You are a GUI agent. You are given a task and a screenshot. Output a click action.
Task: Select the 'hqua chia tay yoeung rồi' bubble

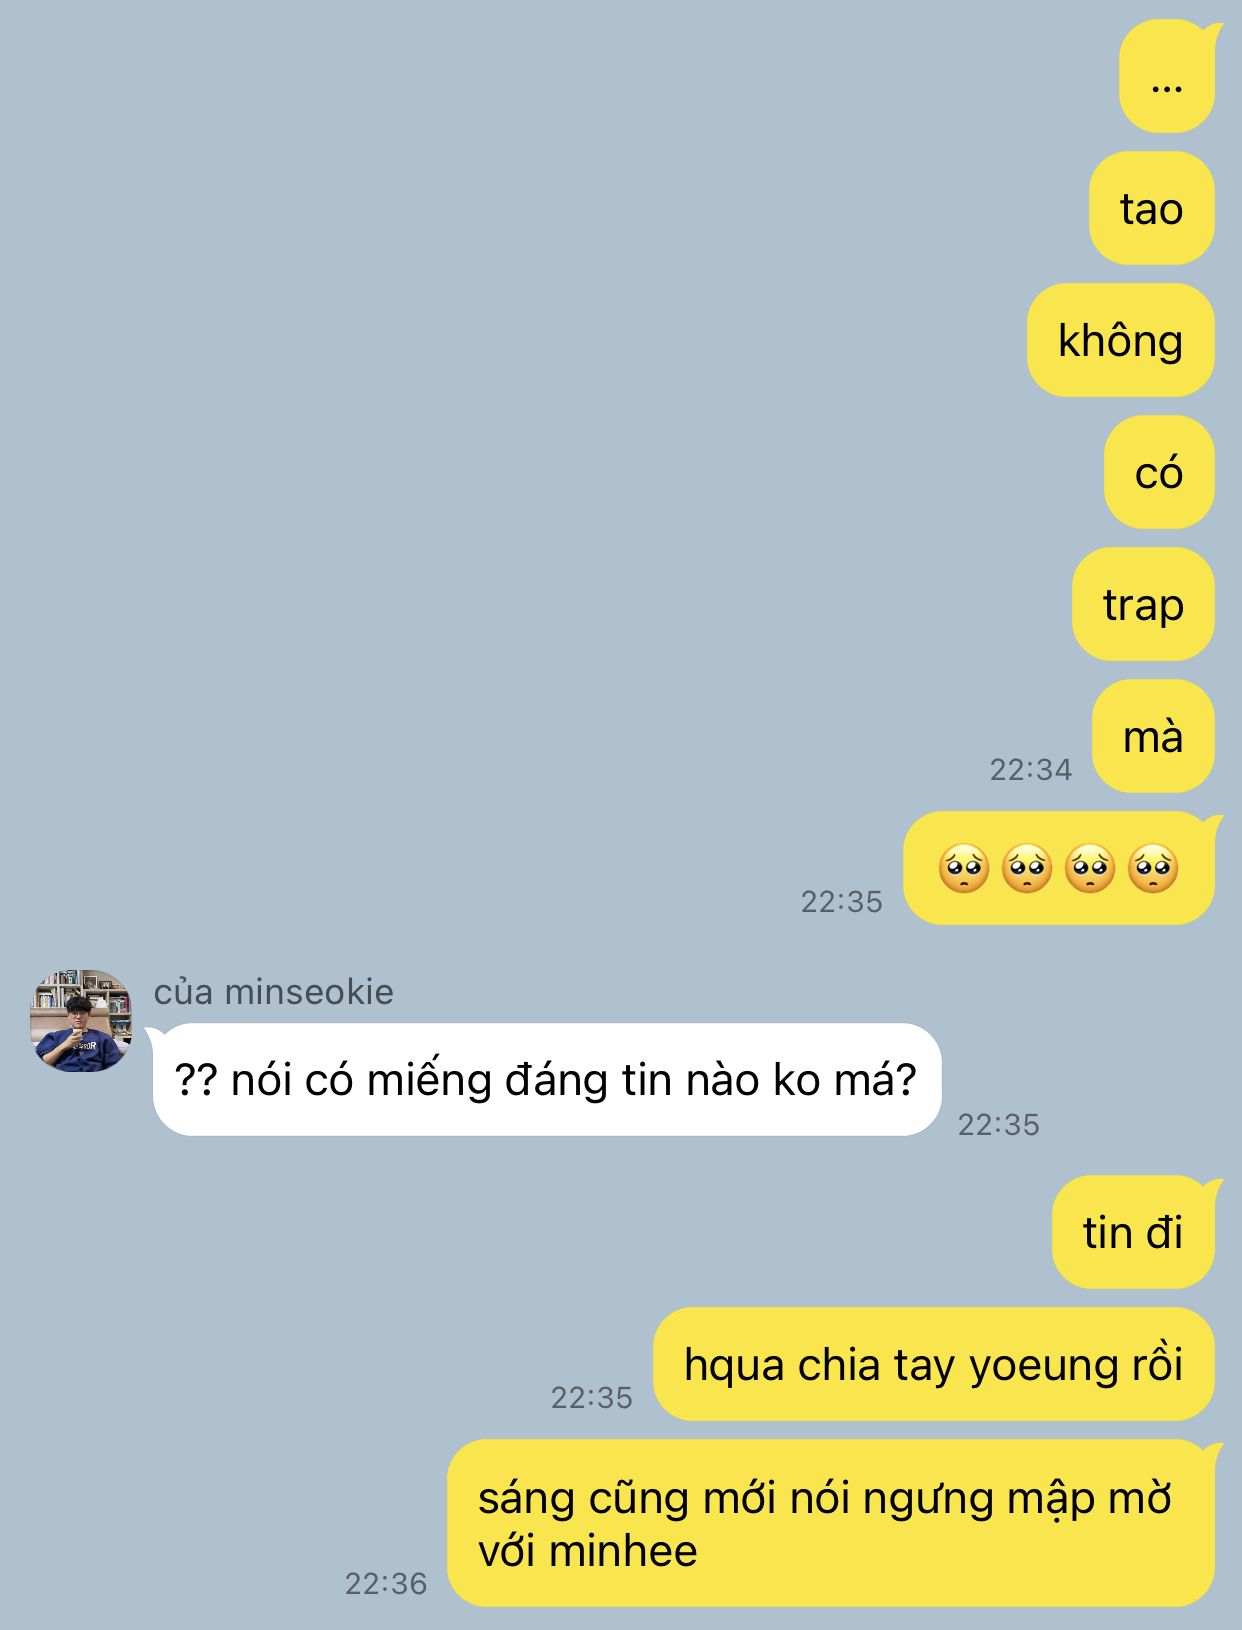tap(934, 1364)
